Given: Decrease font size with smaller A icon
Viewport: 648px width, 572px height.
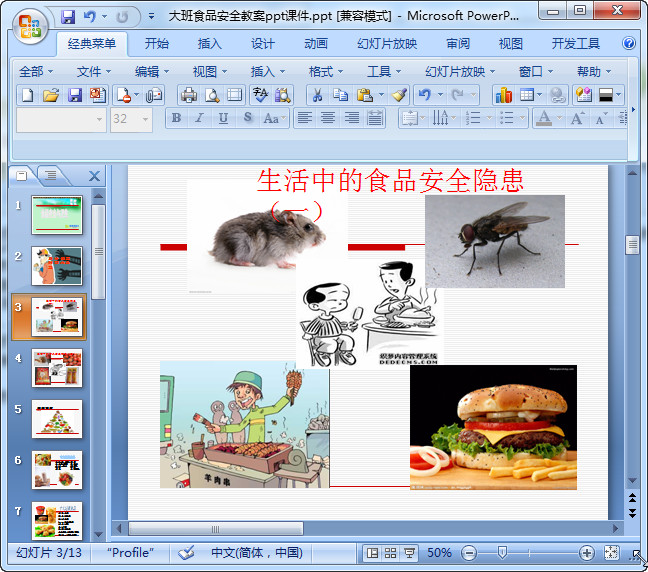Looking at the screenshot, I should point(601,118).
